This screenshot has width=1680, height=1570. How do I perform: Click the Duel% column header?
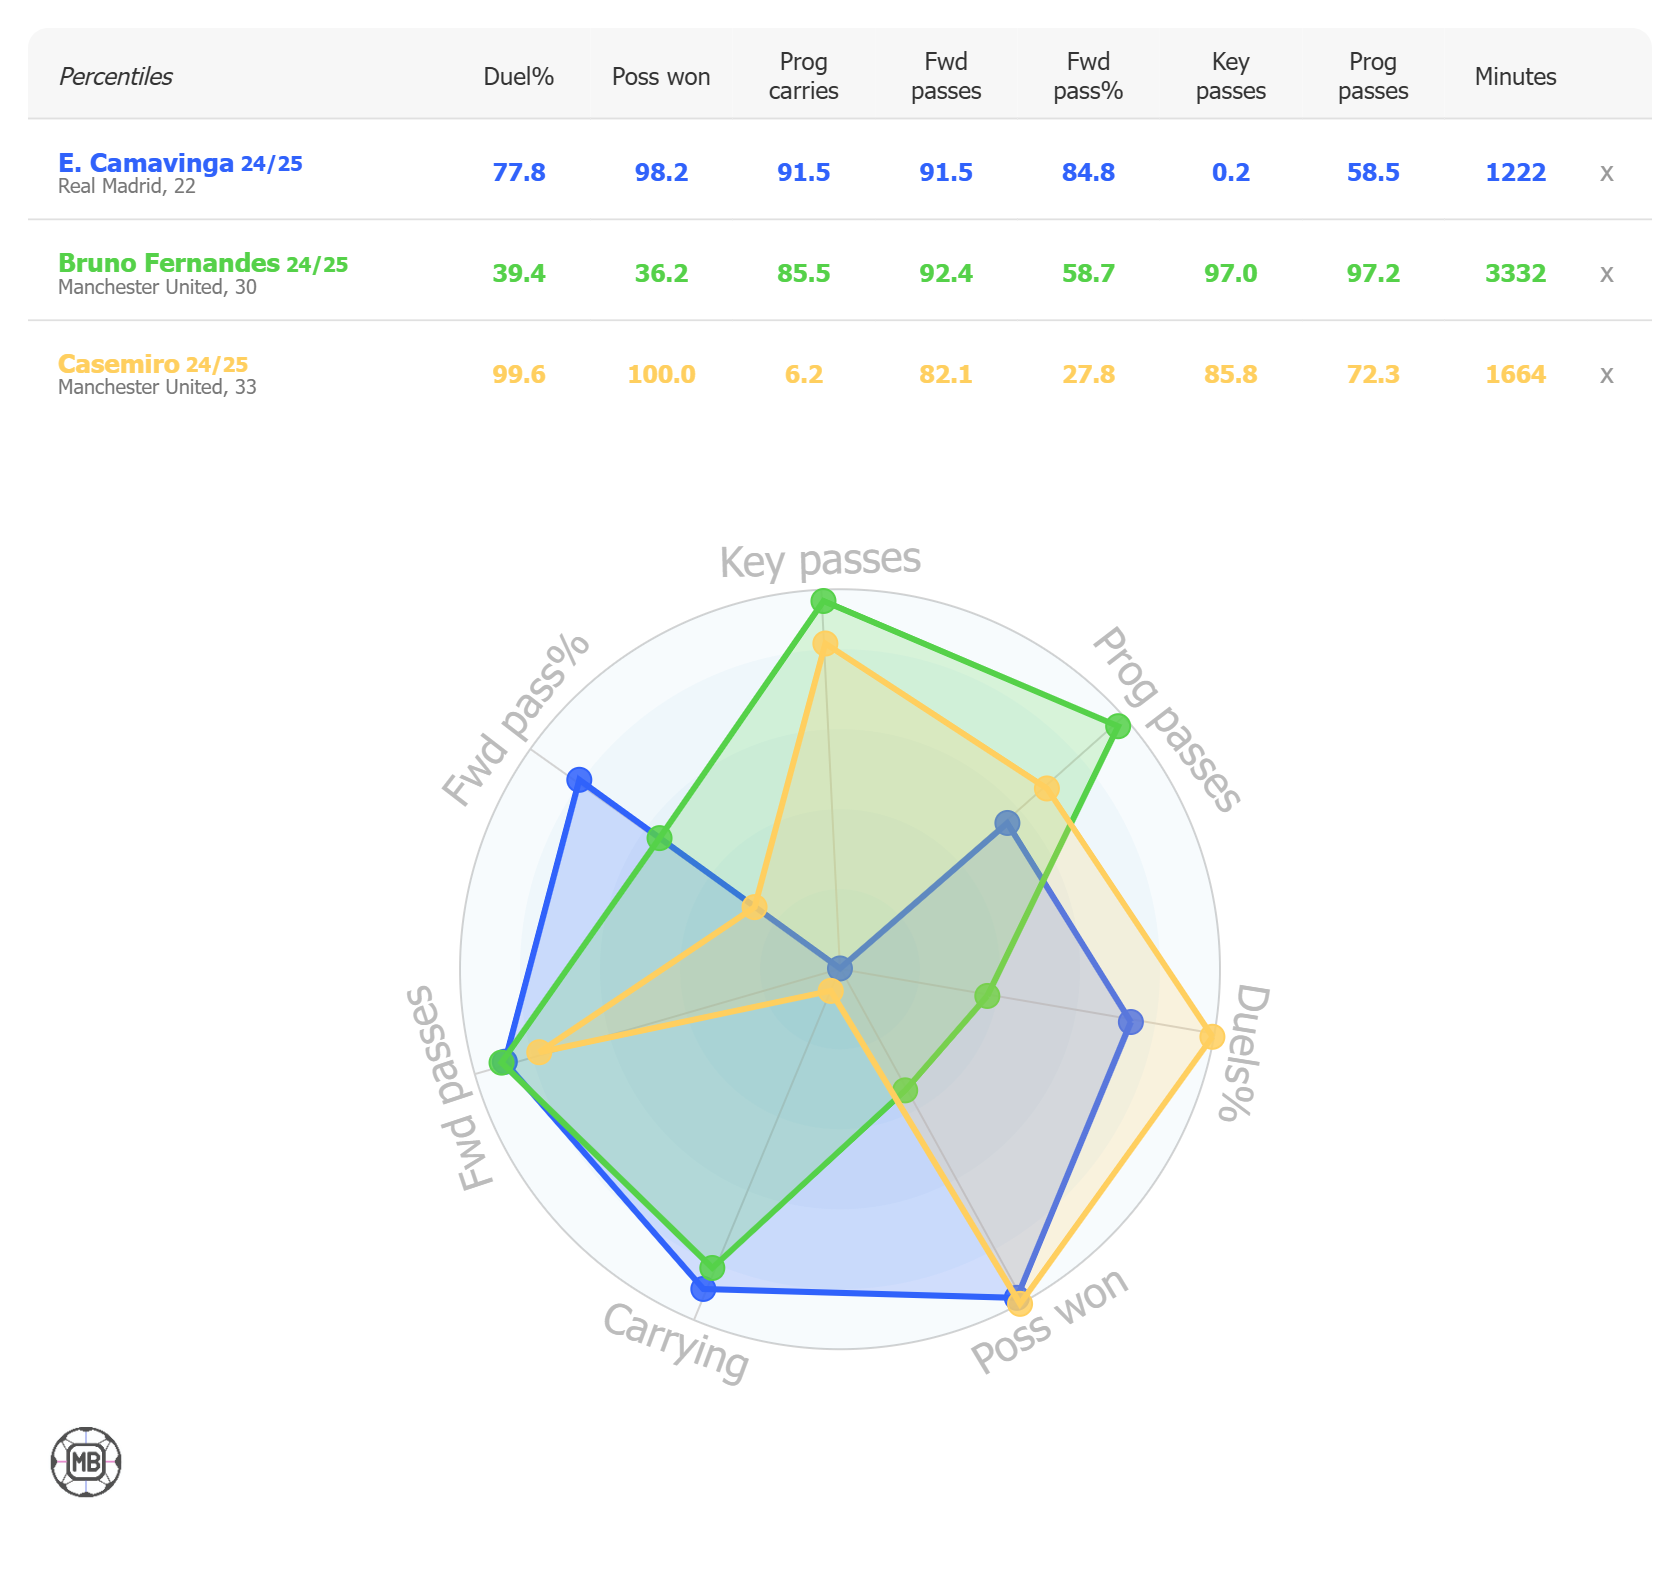click(518, 77)
